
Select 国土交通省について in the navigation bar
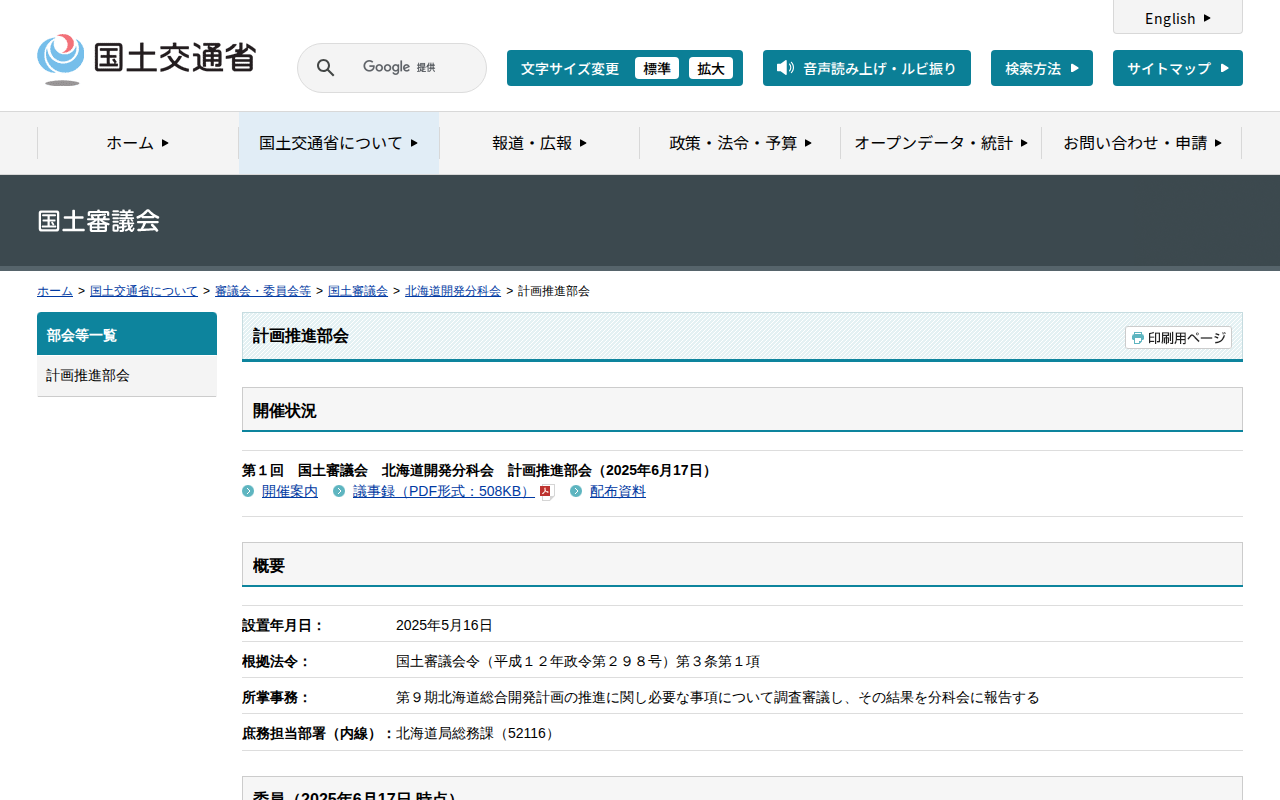click(x=338, y=143)
